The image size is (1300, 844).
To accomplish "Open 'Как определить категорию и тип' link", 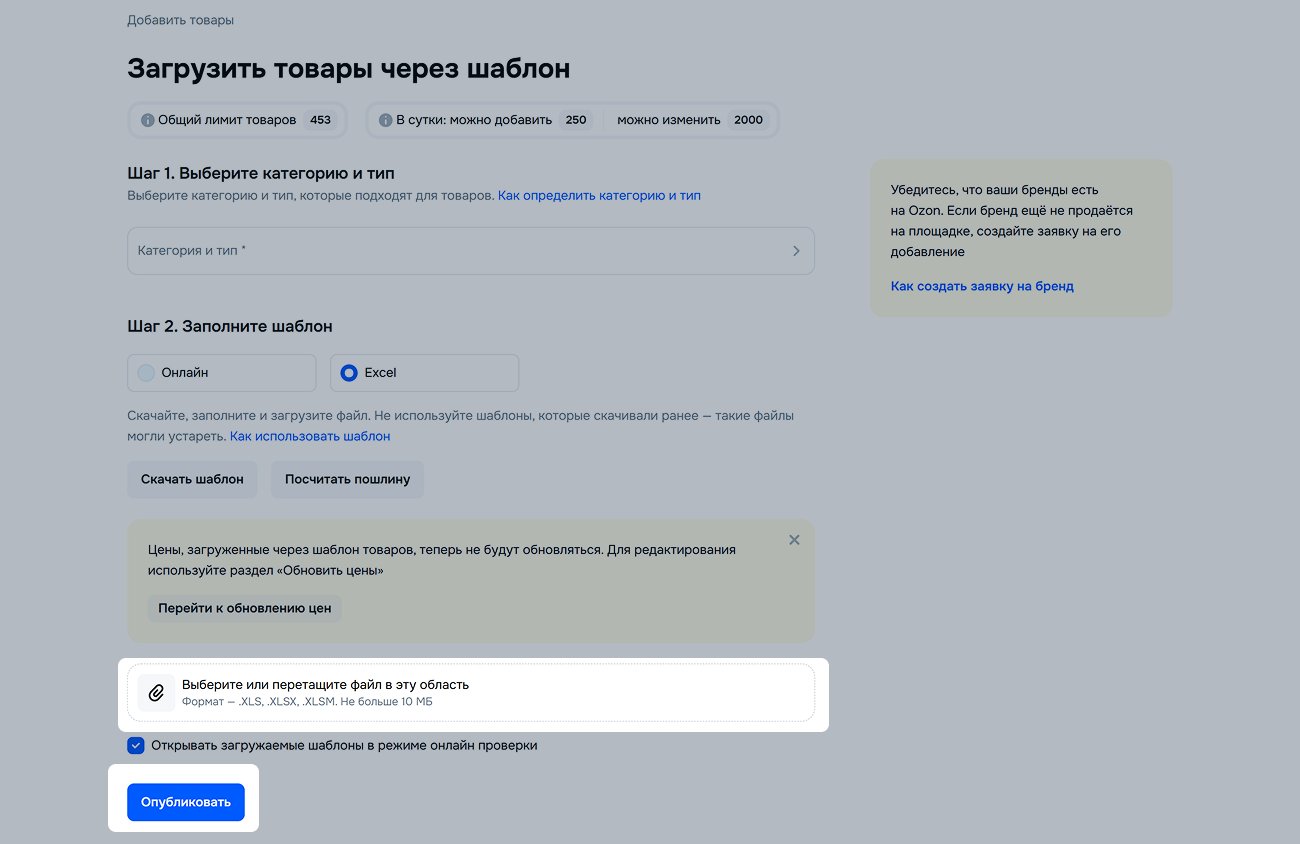I will click(599, 196).
